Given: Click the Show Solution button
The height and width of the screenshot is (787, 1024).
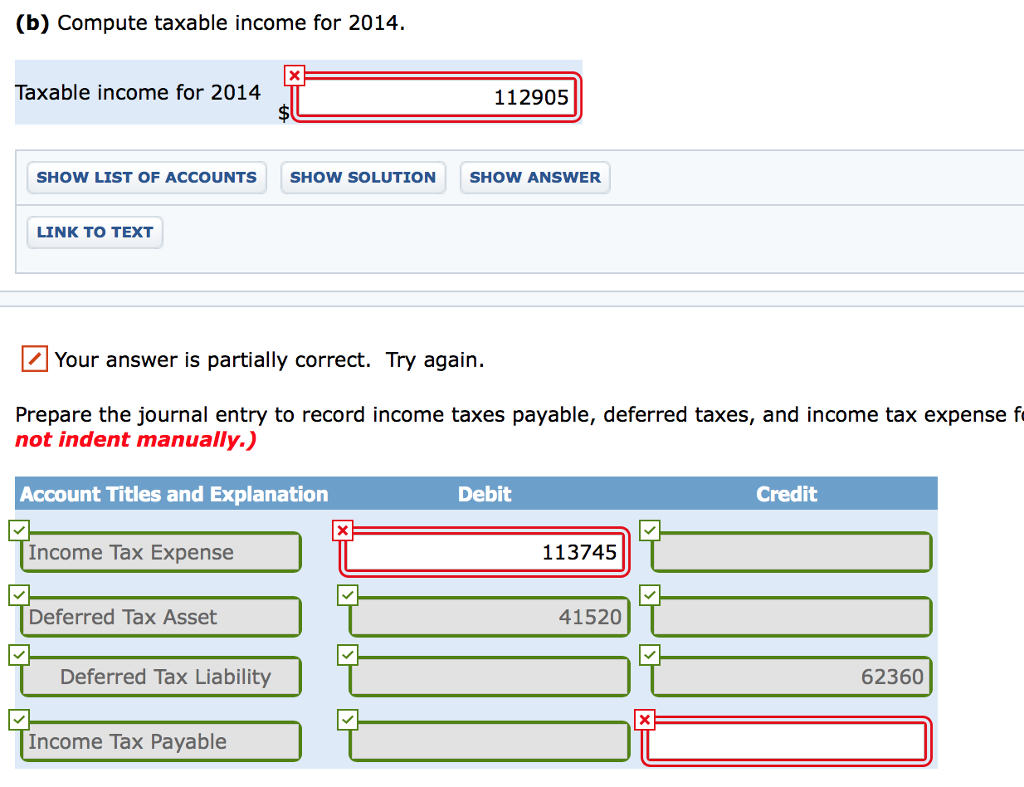Looking at the screenshot, I should (363, 177).
